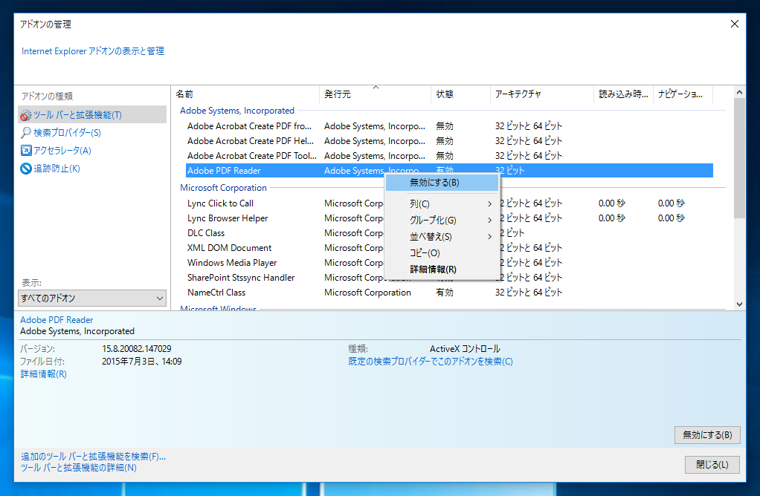Select the NameCtrl Class row
760x496 pixels.
click(x=449, y=292)
